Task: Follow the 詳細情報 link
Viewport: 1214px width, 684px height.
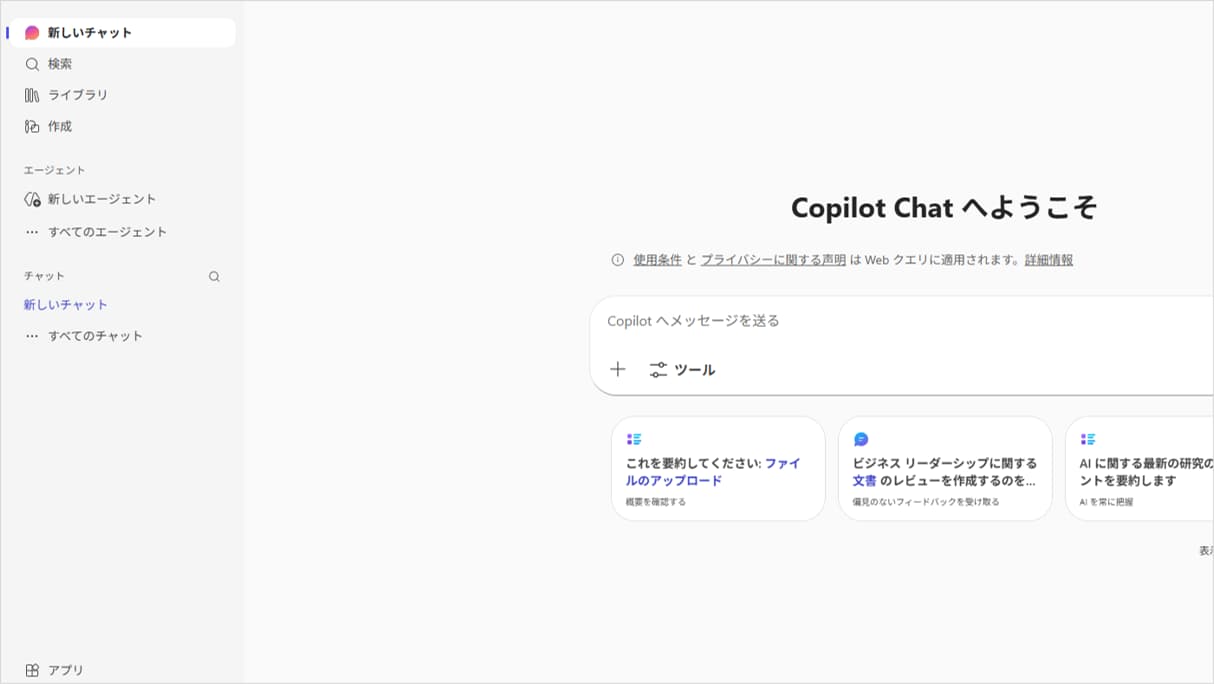Action: click(x=1049, y=260)
